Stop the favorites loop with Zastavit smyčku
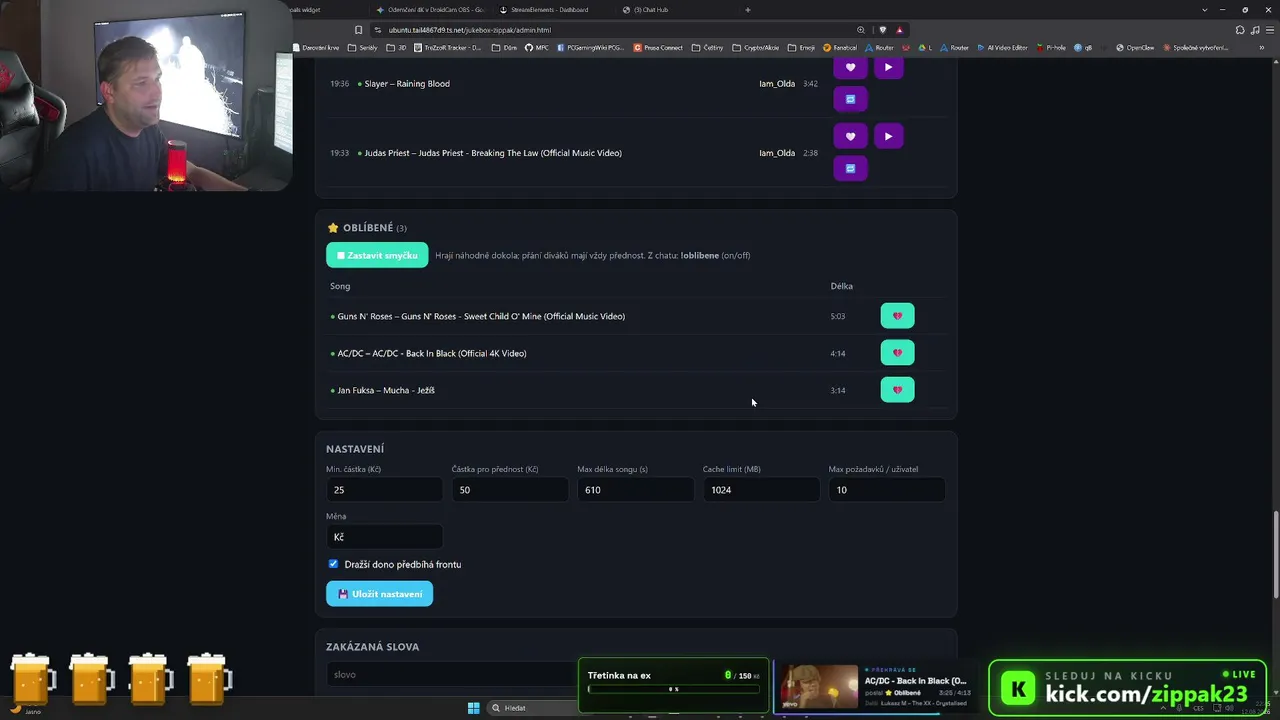The image size is (1280, 720). coord(377,255)
